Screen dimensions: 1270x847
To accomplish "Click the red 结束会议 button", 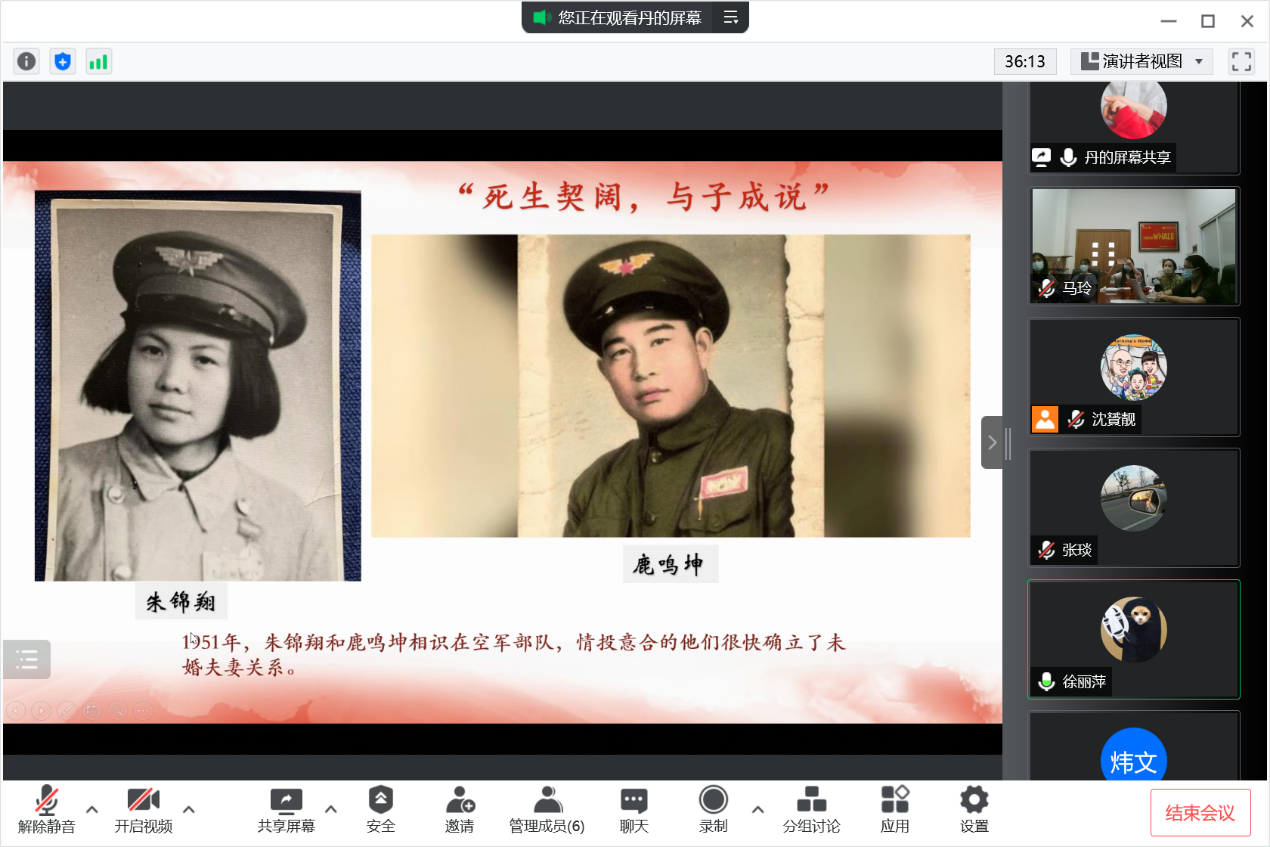I will point(1200,813).
